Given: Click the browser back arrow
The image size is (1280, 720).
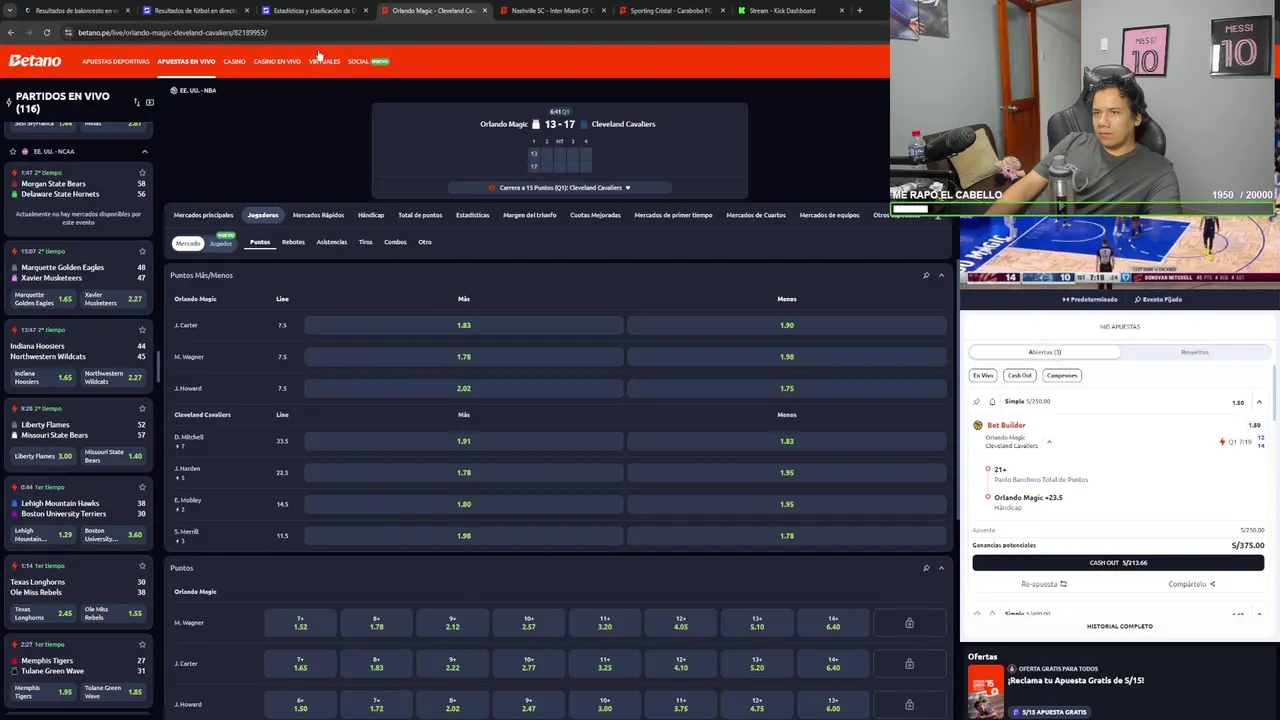Looking at the screenshot, I should 10,32.
